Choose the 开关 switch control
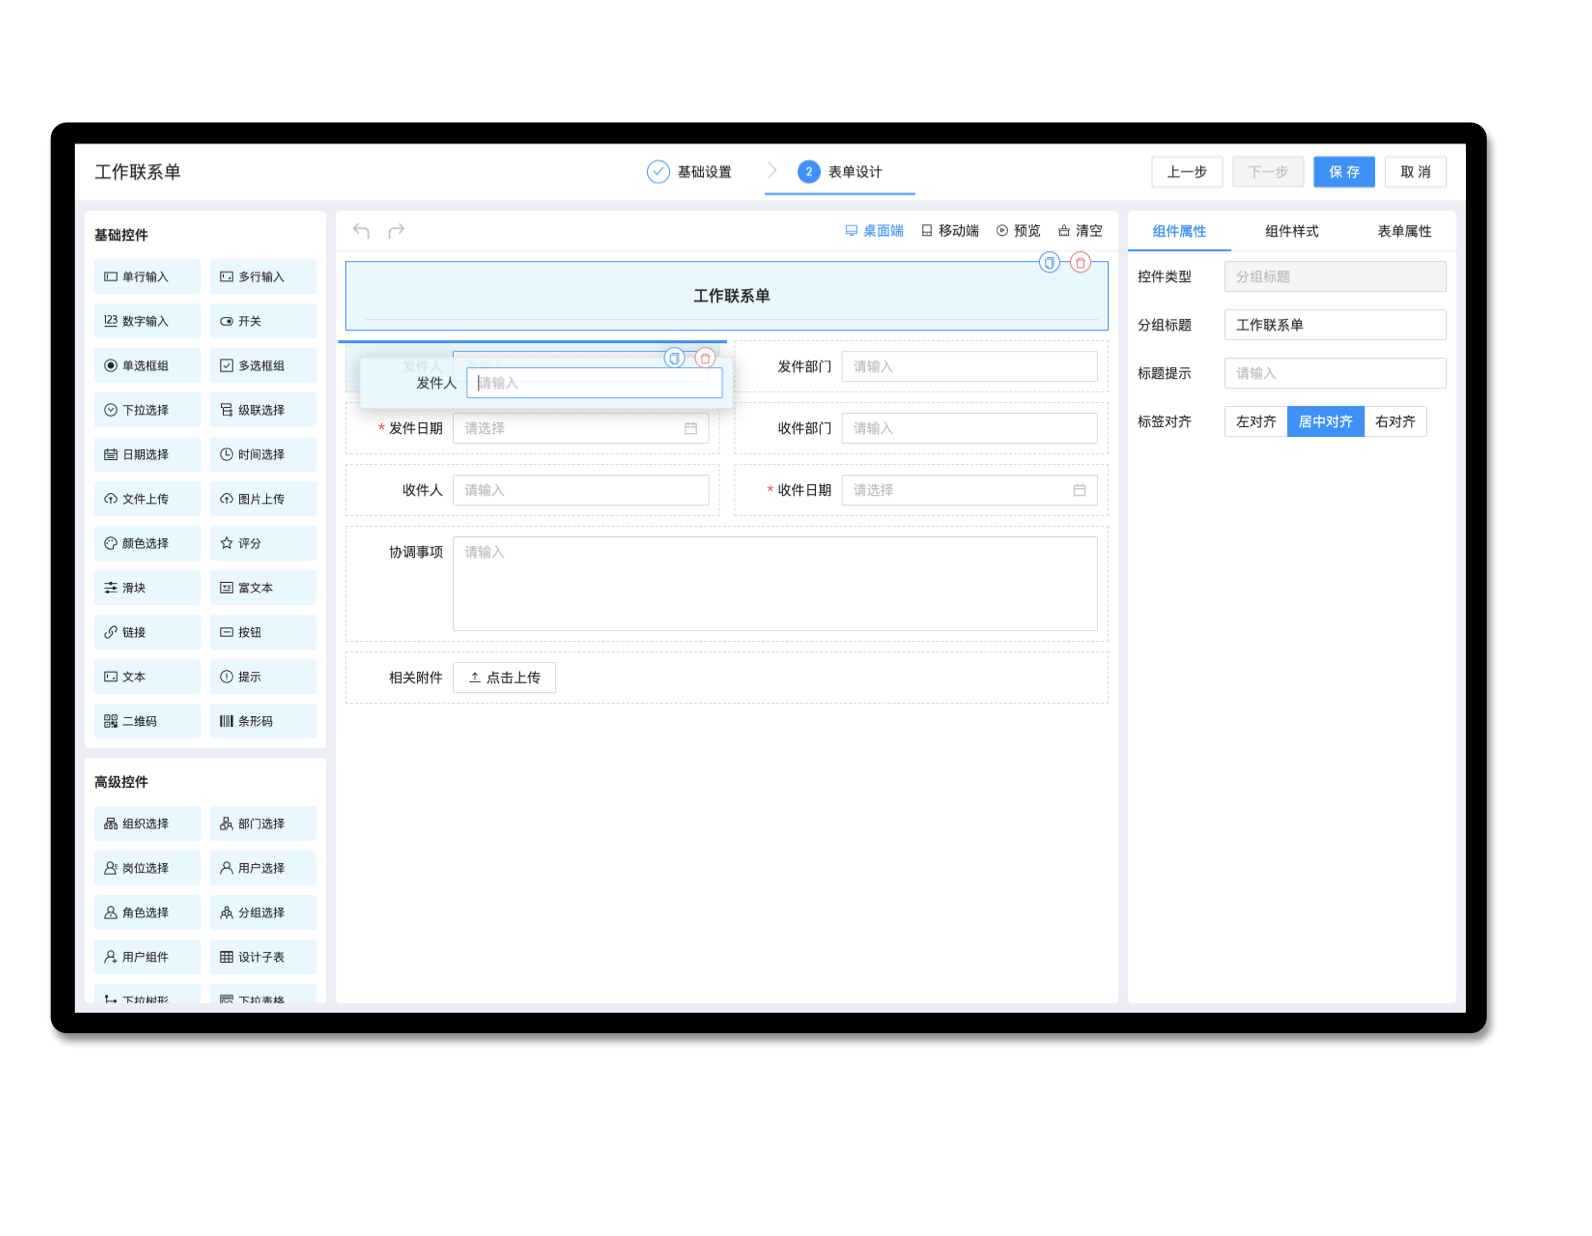Image resolution: width=1592 pixels, height=1236 pixels. tap(263, 321)
